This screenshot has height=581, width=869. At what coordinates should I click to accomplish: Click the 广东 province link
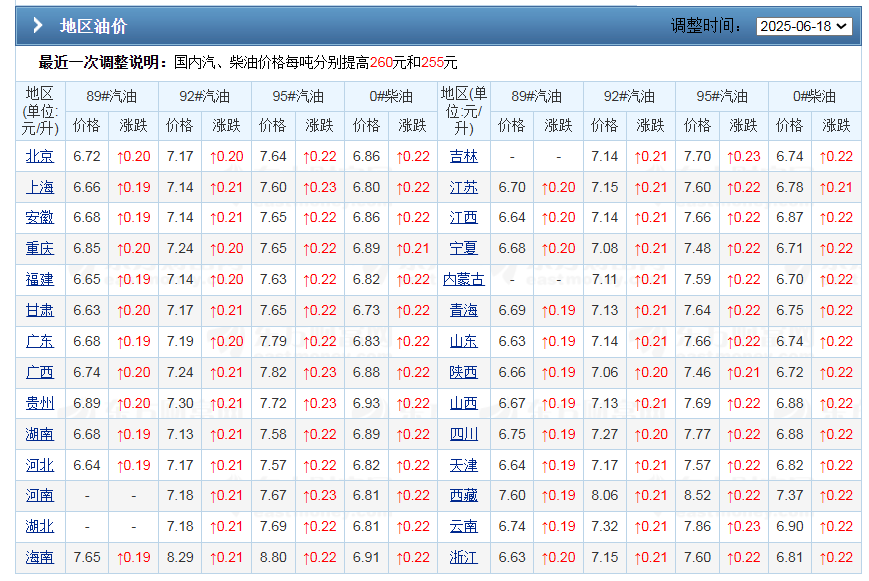pos(40,341)
